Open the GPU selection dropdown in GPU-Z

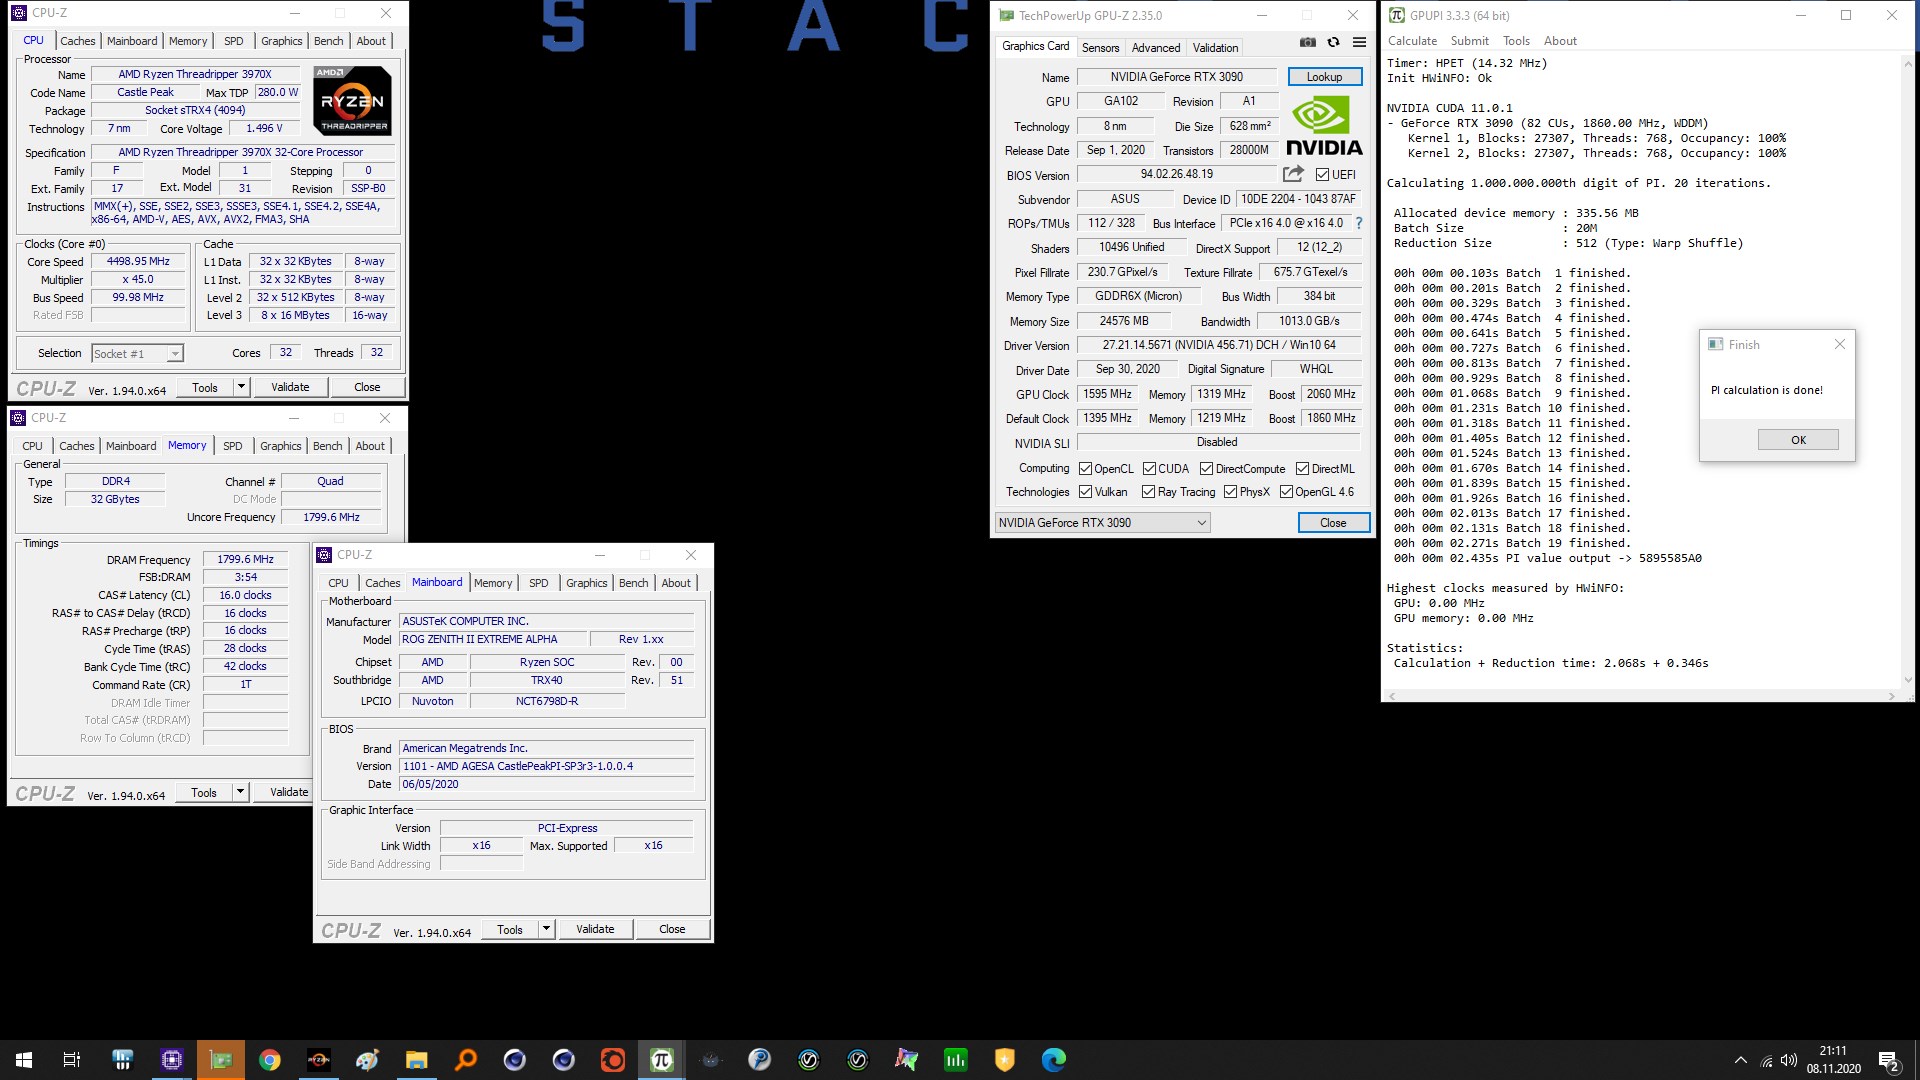coord(1102,523)
